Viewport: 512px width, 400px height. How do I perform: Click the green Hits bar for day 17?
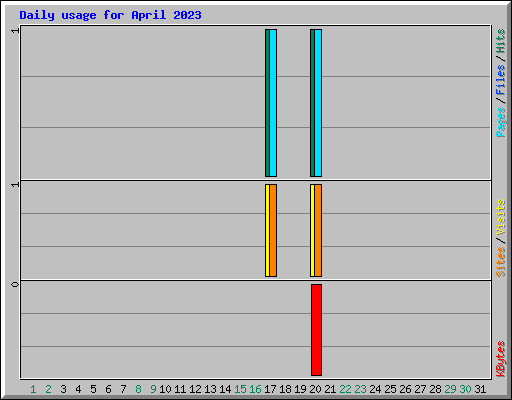[x=267, y=103]
